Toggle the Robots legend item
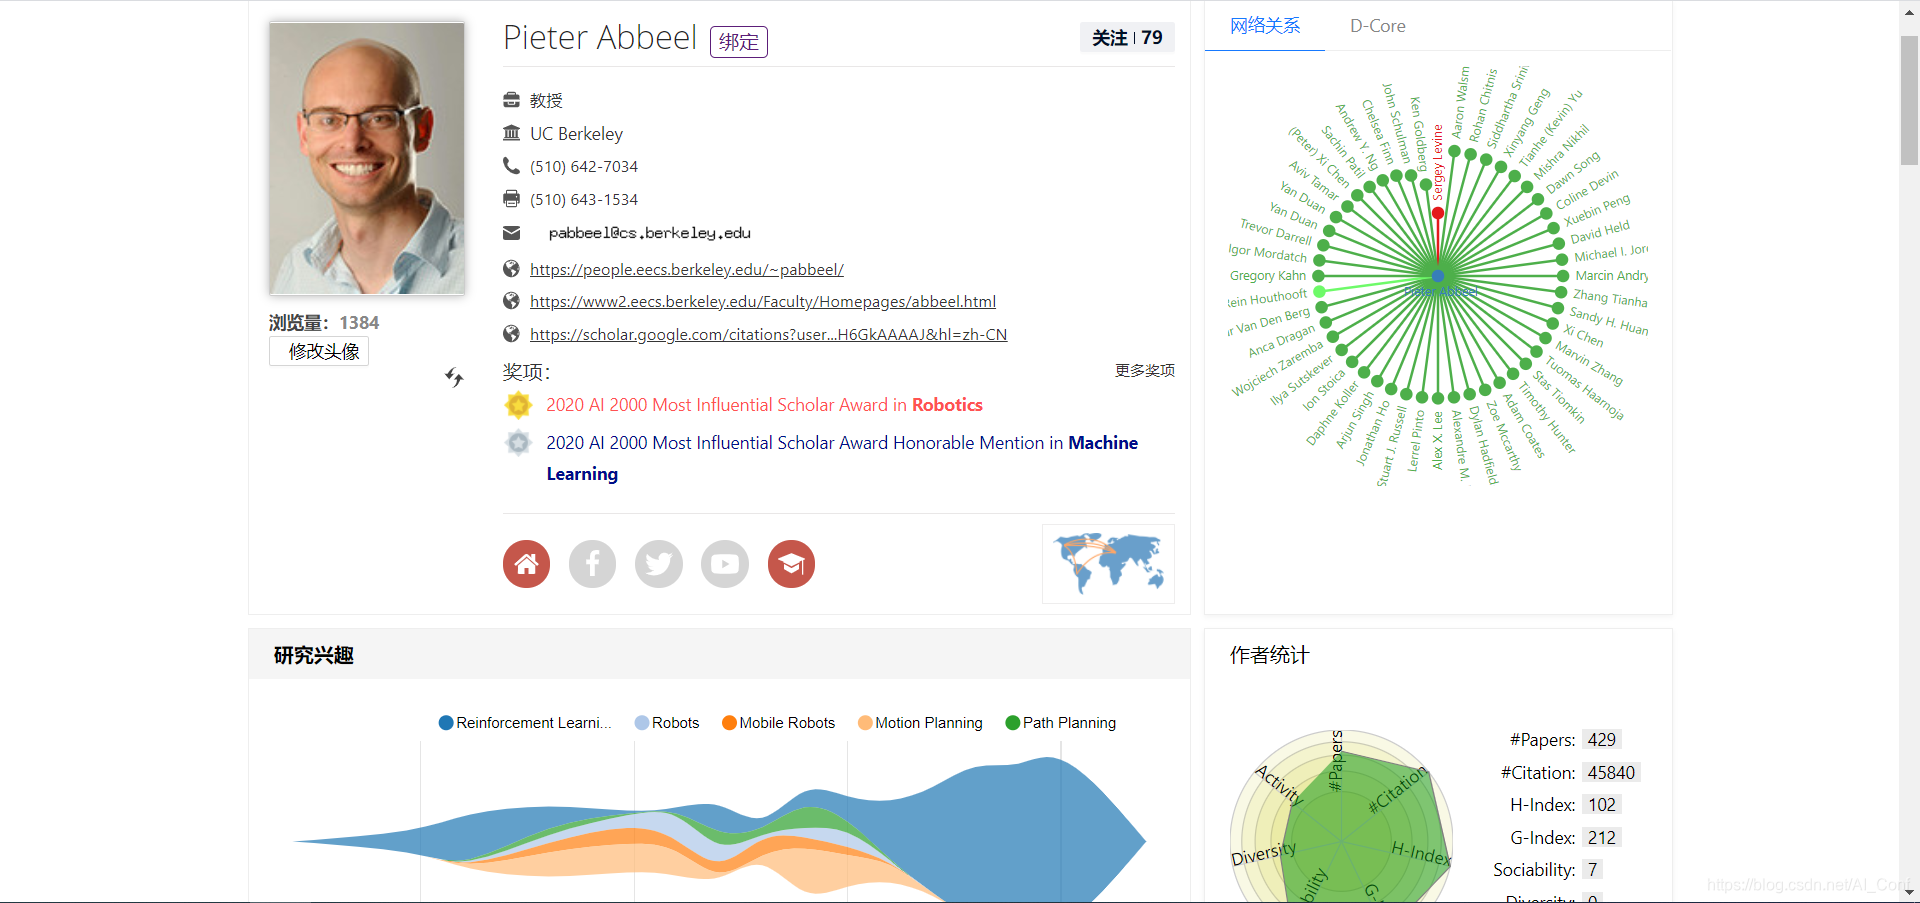The width and height of the screenshot is (1920, 903). [667, 723]
